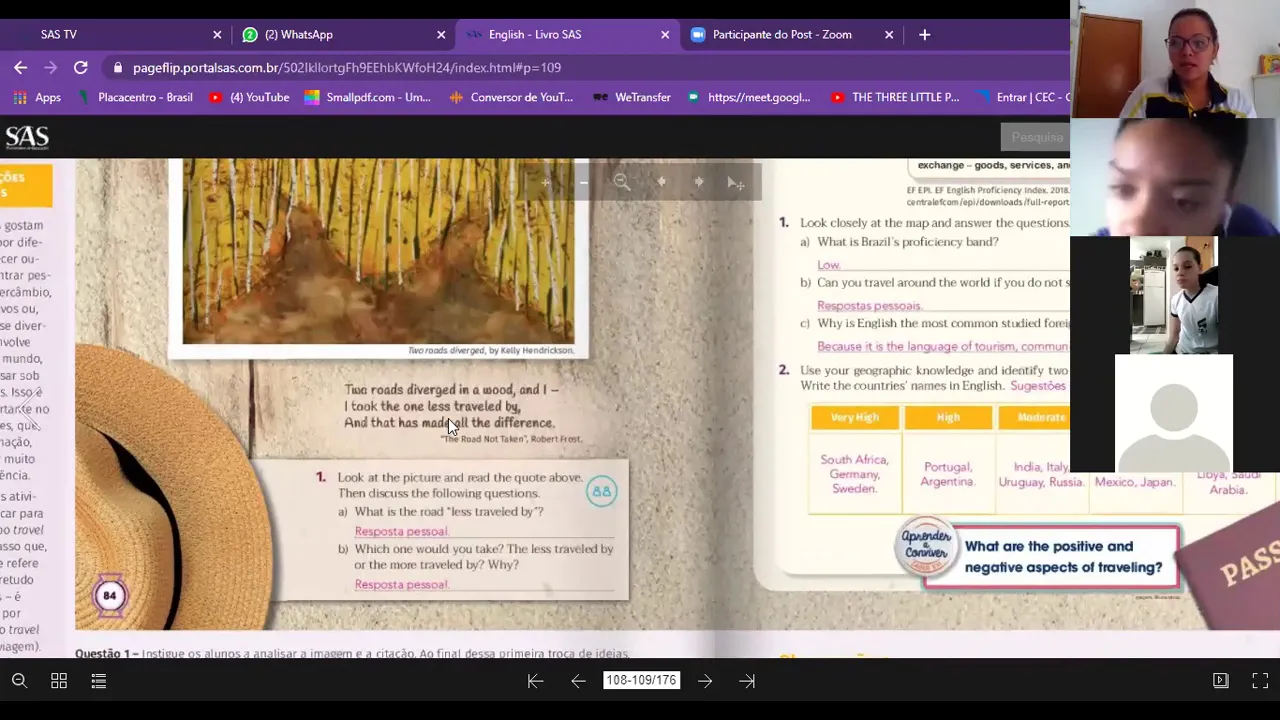Click the Pesquisa search field

pyautogui.click(x=1035, y=137)
